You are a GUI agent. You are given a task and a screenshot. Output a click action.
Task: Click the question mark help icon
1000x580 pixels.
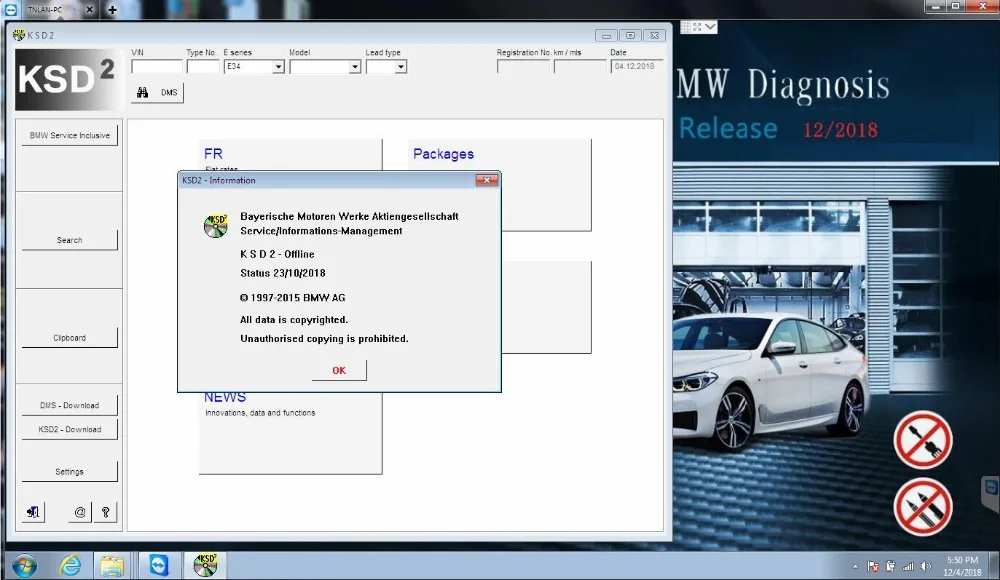106,512
